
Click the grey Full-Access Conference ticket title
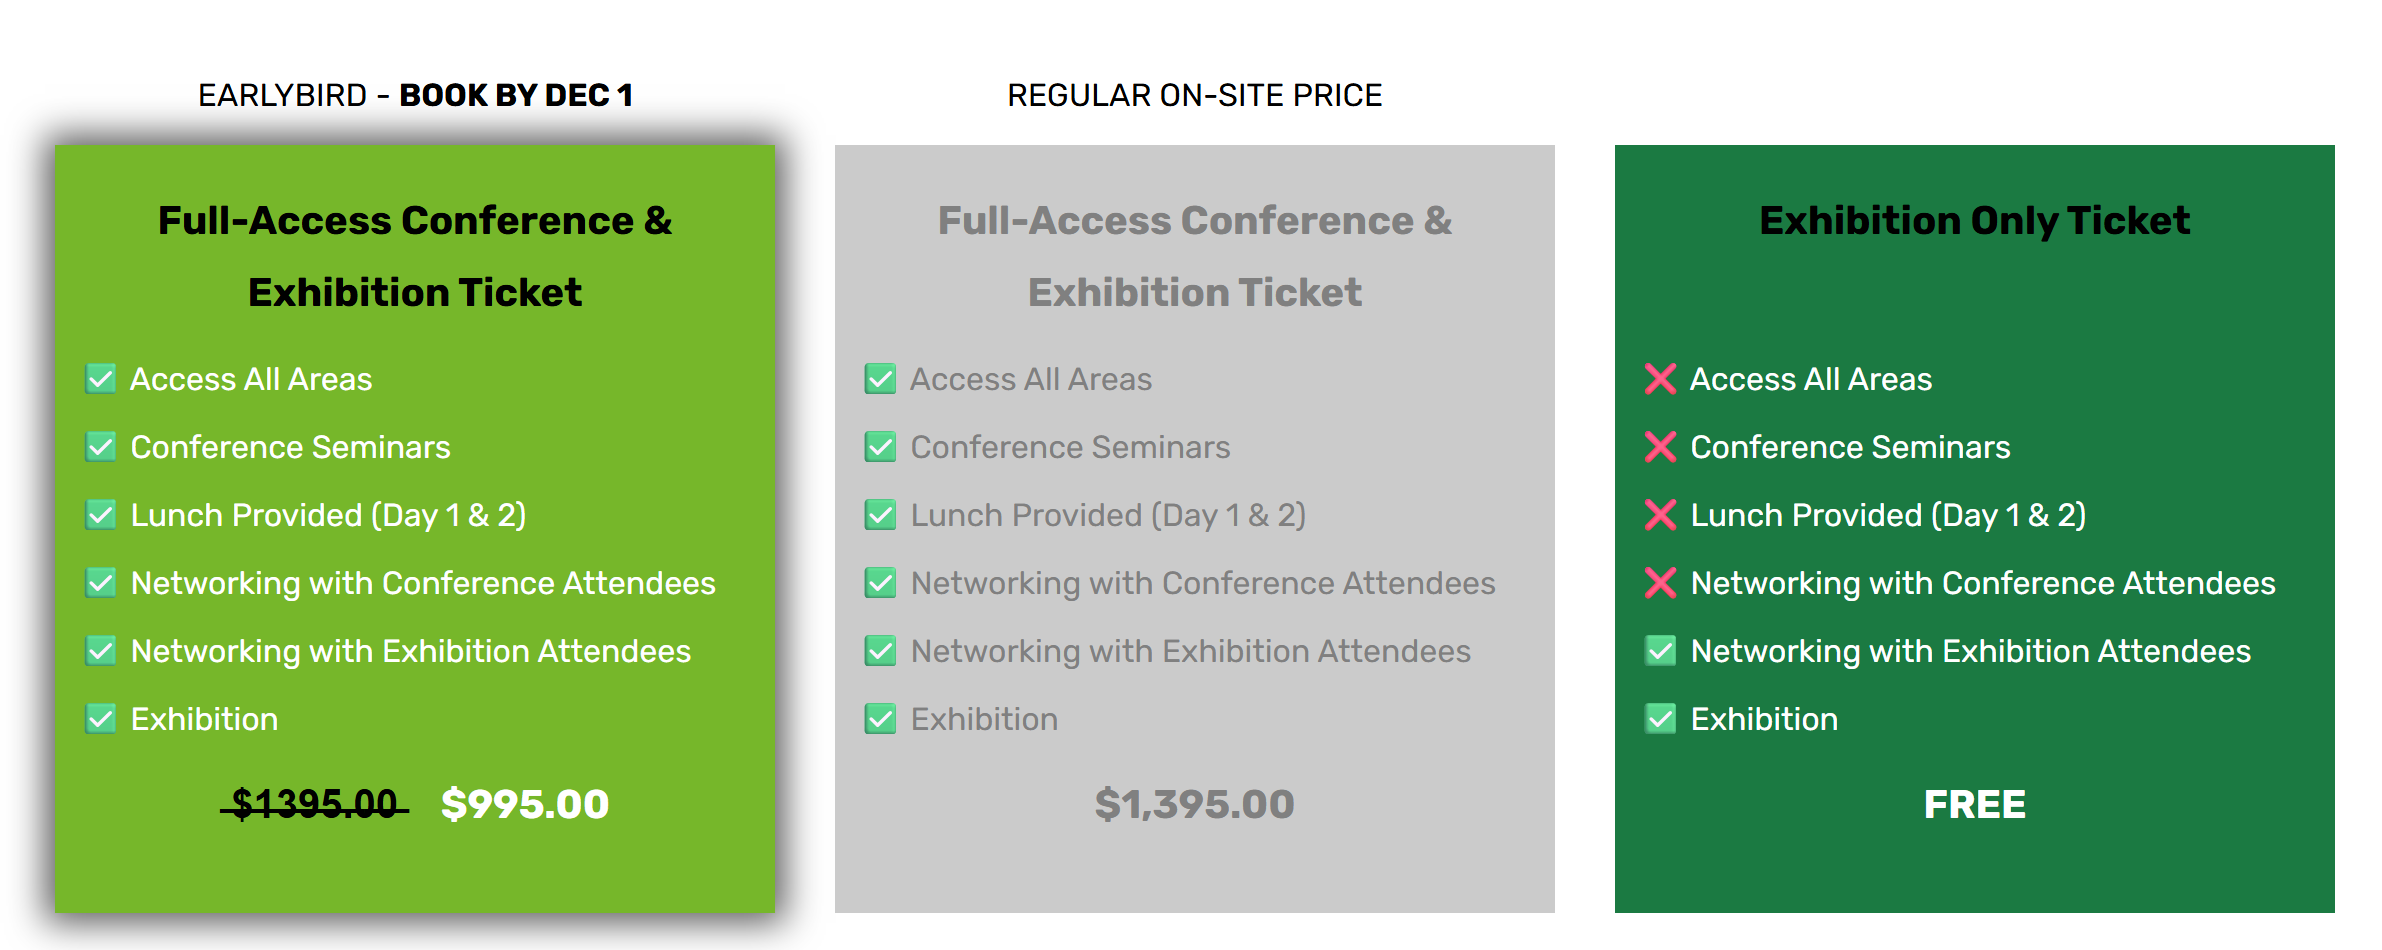tap(1195, 256)
